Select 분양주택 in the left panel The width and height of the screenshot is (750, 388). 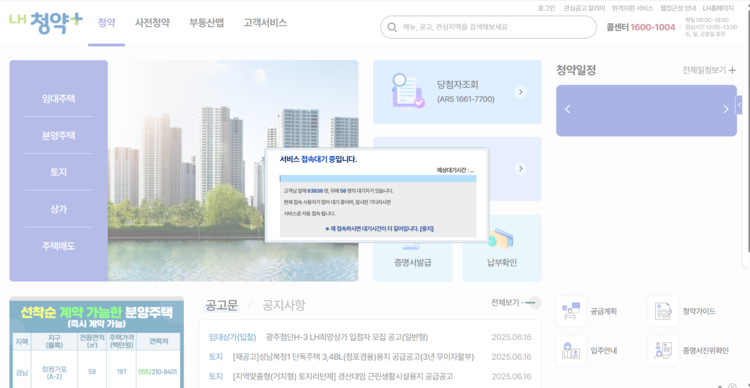tap(58, 136)
